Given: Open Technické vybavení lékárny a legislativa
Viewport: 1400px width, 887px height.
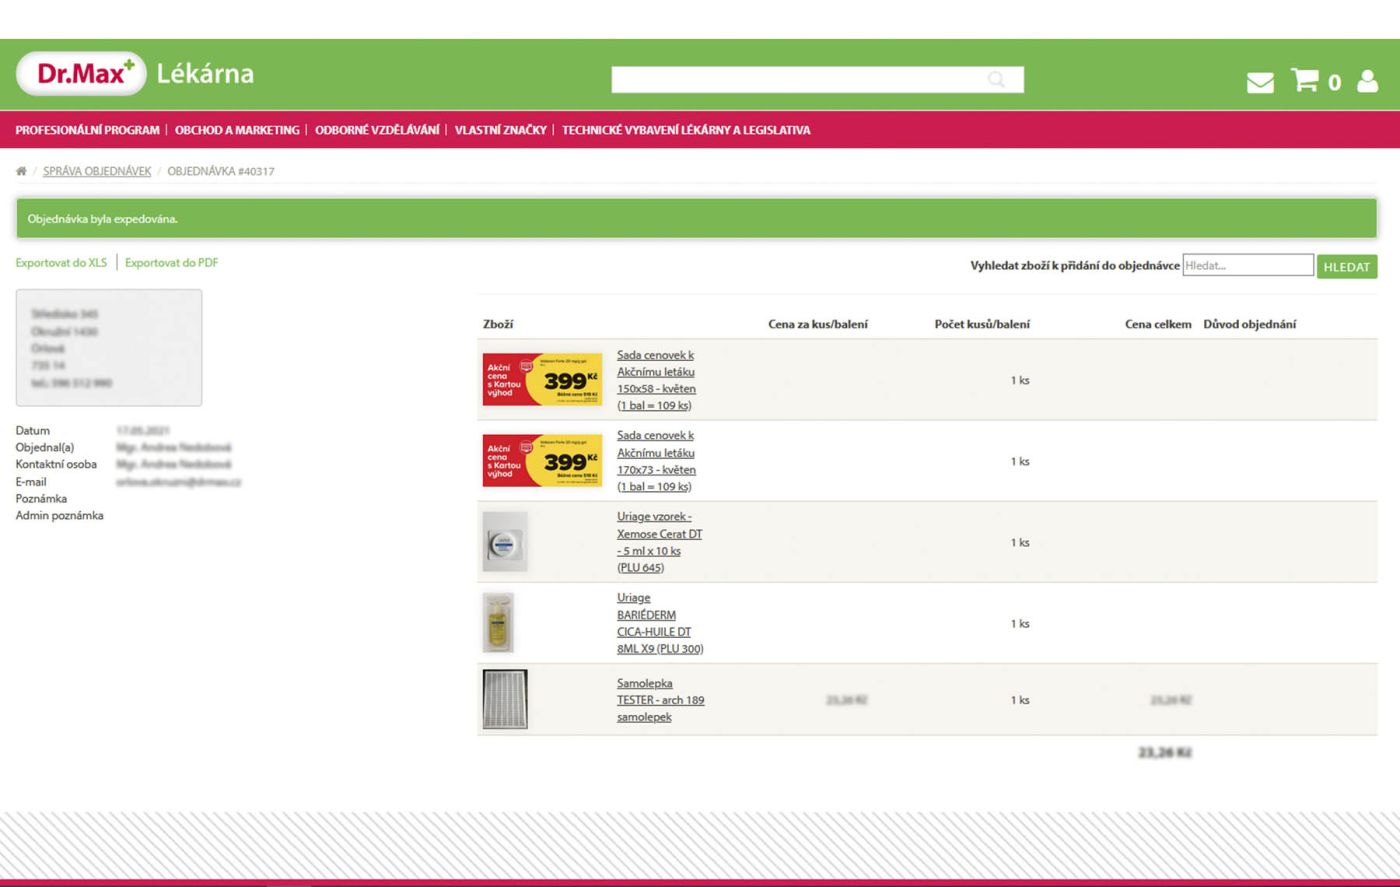Looking at the screenshot, I should [x=686, y=130].
